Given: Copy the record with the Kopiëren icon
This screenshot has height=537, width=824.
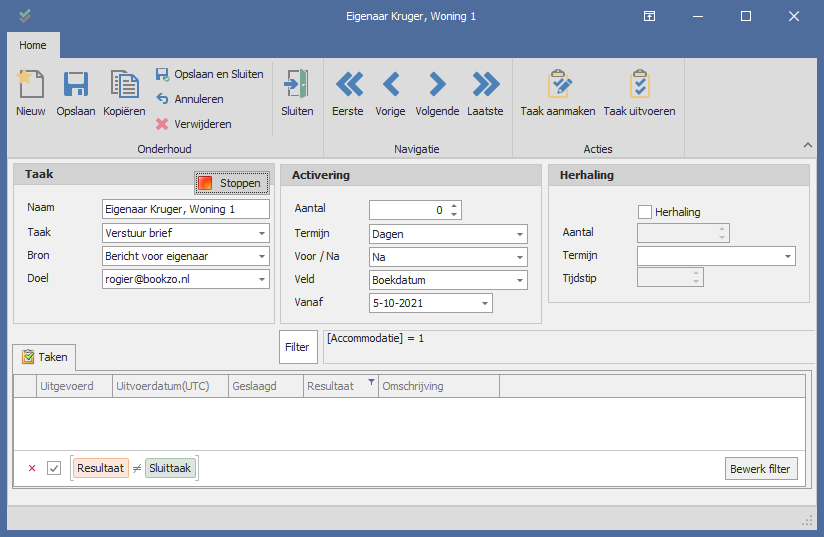Looking at the screenshot, I should pos(124,84).
